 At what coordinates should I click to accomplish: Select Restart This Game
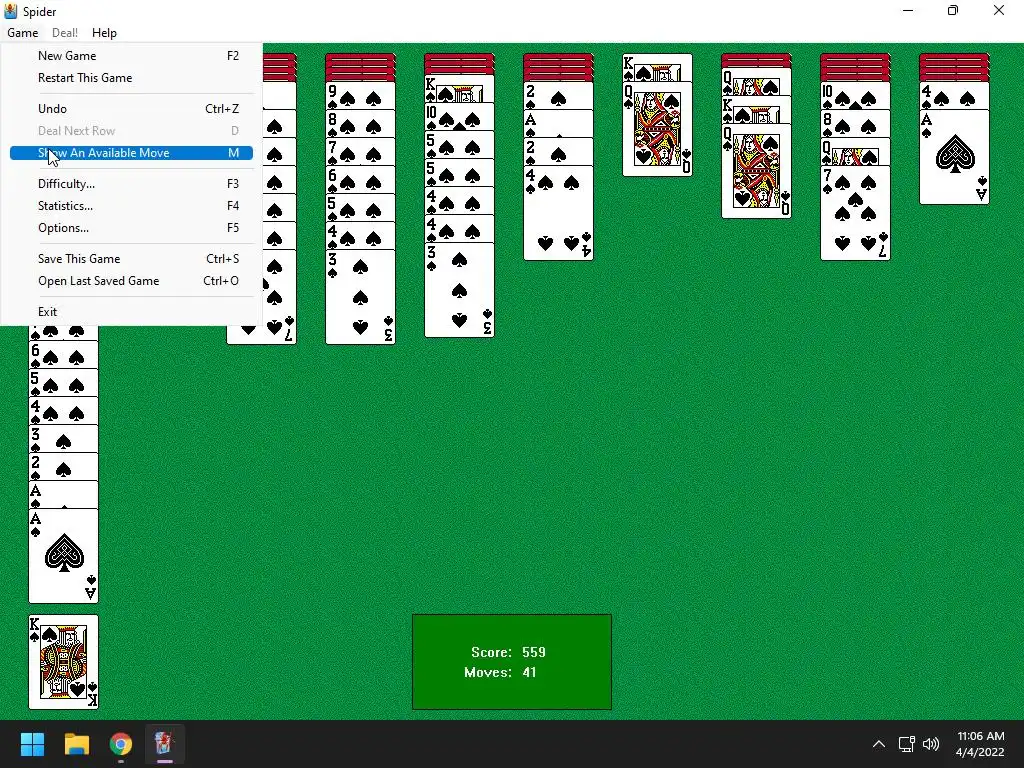pos(131,78)
